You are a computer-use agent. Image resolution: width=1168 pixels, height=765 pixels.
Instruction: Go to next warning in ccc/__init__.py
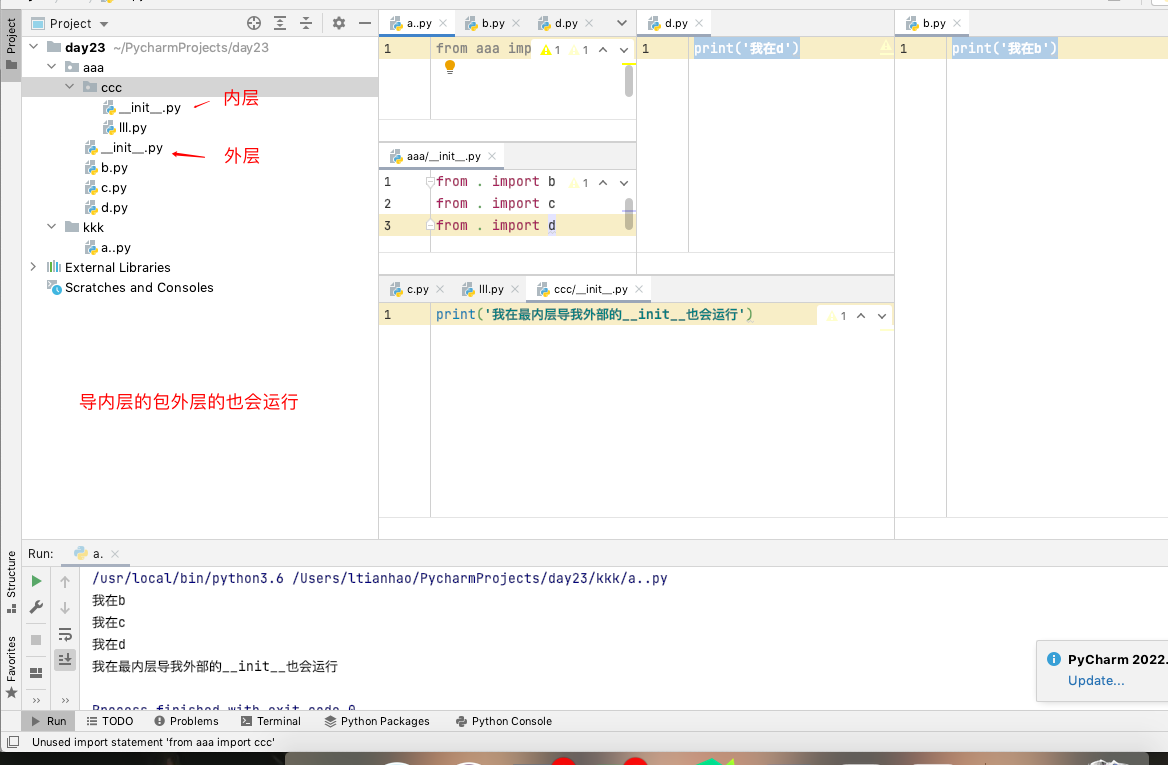pos(882,316)
